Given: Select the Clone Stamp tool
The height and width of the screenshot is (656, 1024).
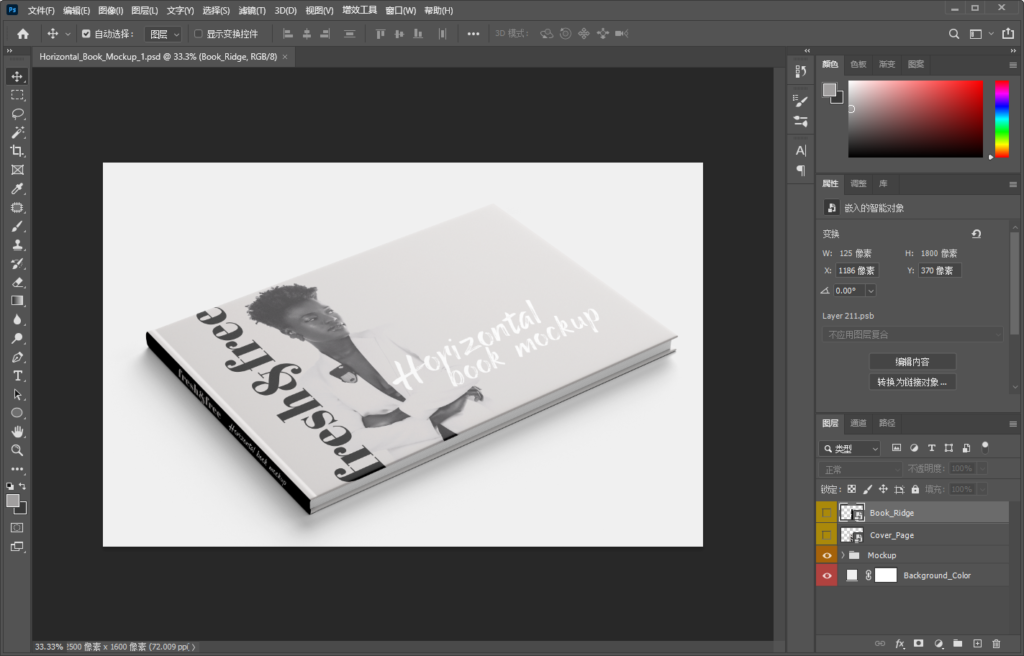Looking at the screenshot, I should 17,245.
